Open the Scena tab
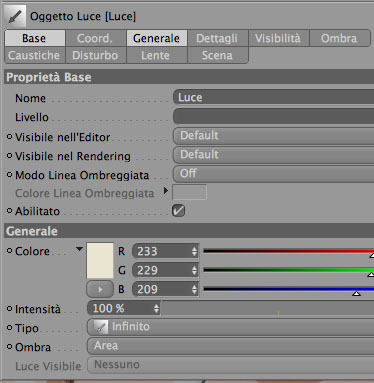 tap(218, 55)
